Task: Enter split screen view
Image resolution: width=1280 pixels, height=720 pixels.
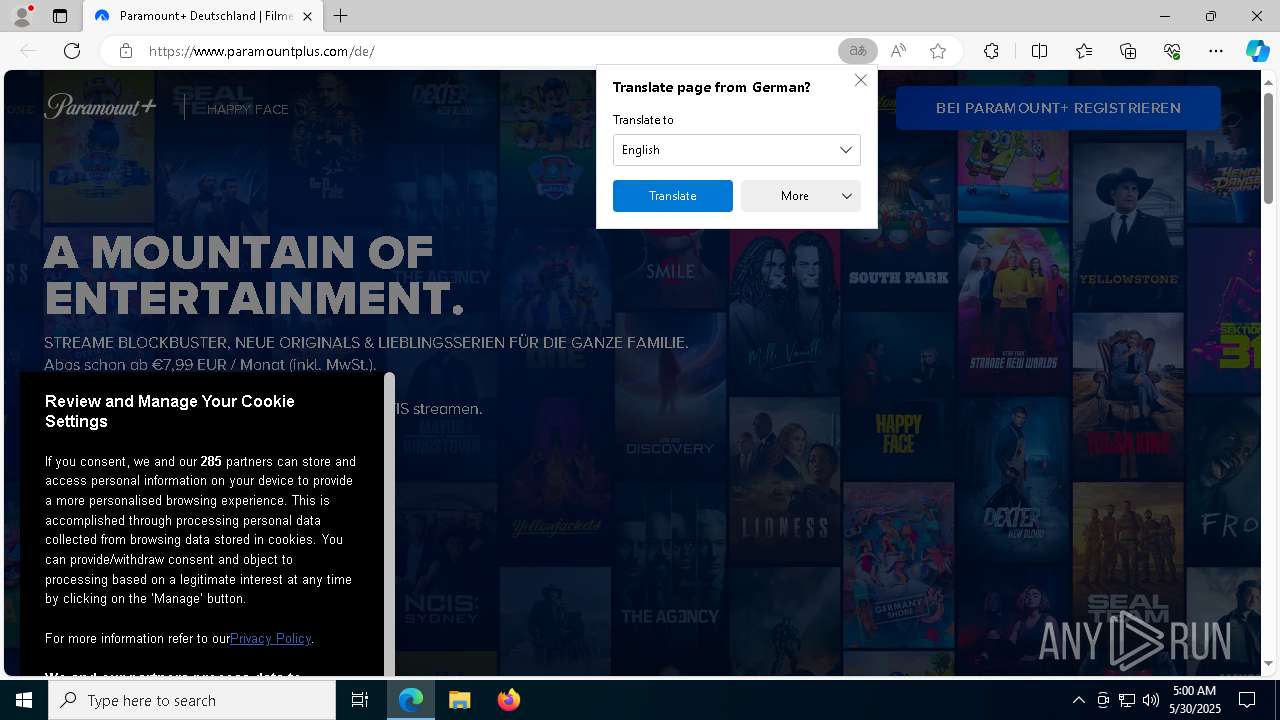Action: tap(1039, 51)
